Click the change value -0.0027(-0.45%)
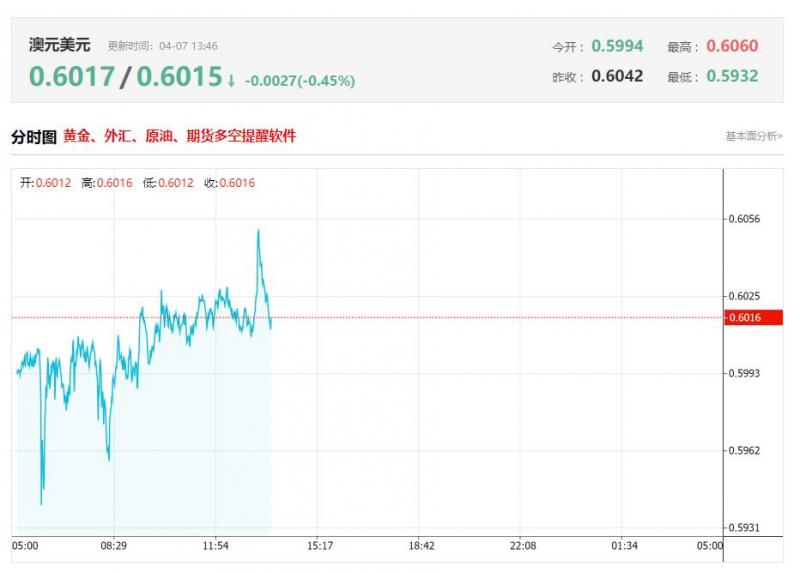 click(x=300, y=81)
